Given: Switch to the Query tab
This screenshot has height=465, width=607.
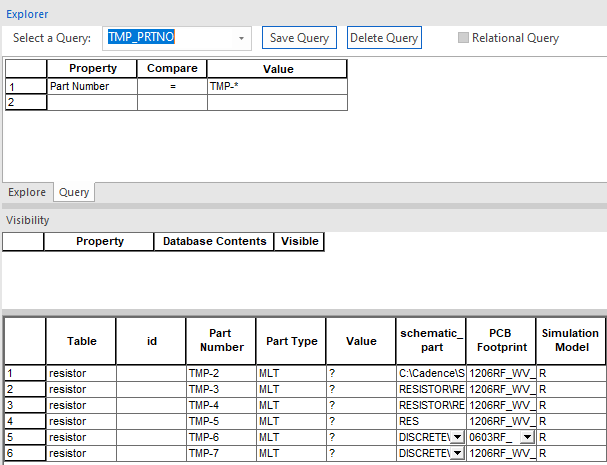Looking at the screenshot, I should 73,192.
